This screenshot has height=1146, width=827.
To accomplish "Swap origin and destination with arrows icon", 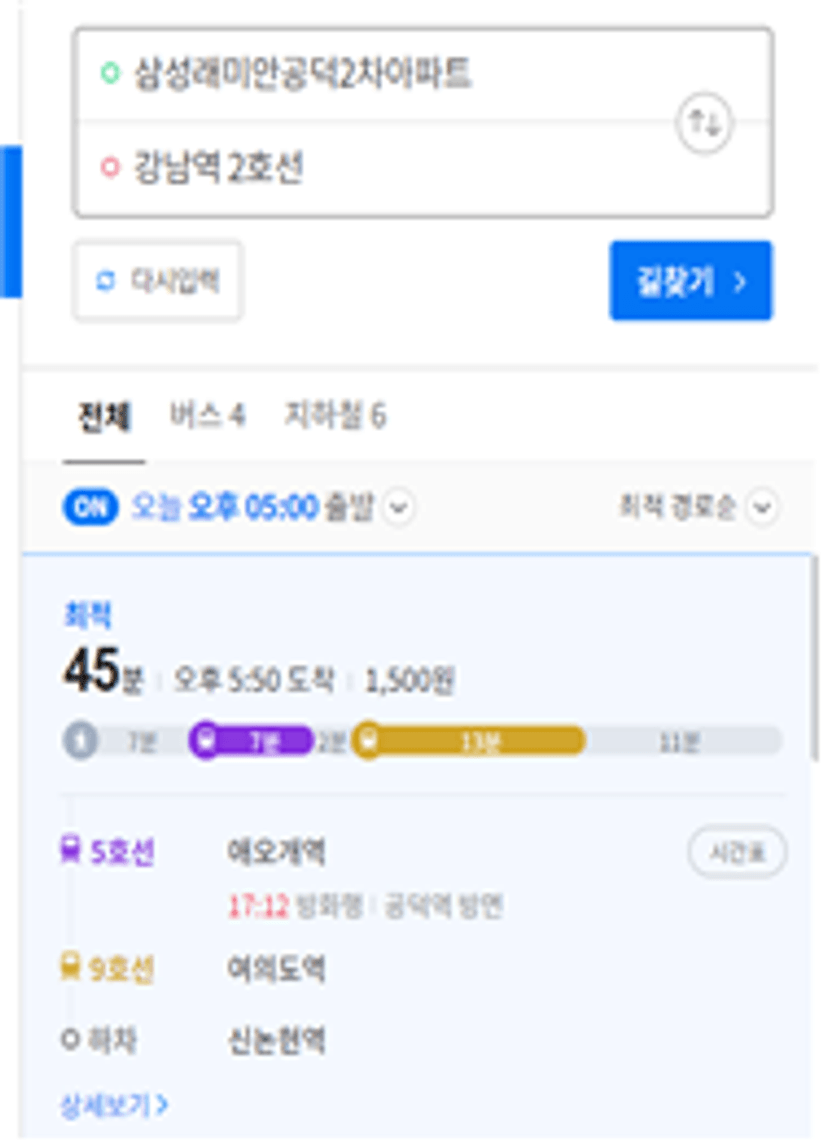I will [x=704, y=123].
